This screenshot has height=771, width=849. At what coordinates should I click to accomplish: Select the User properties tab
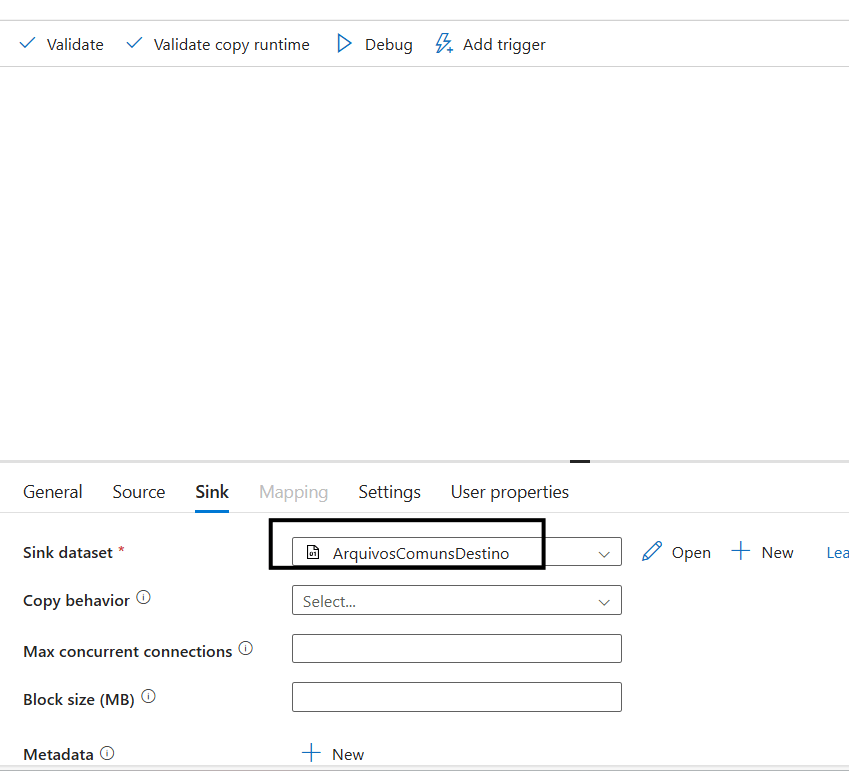click(509, 492)
